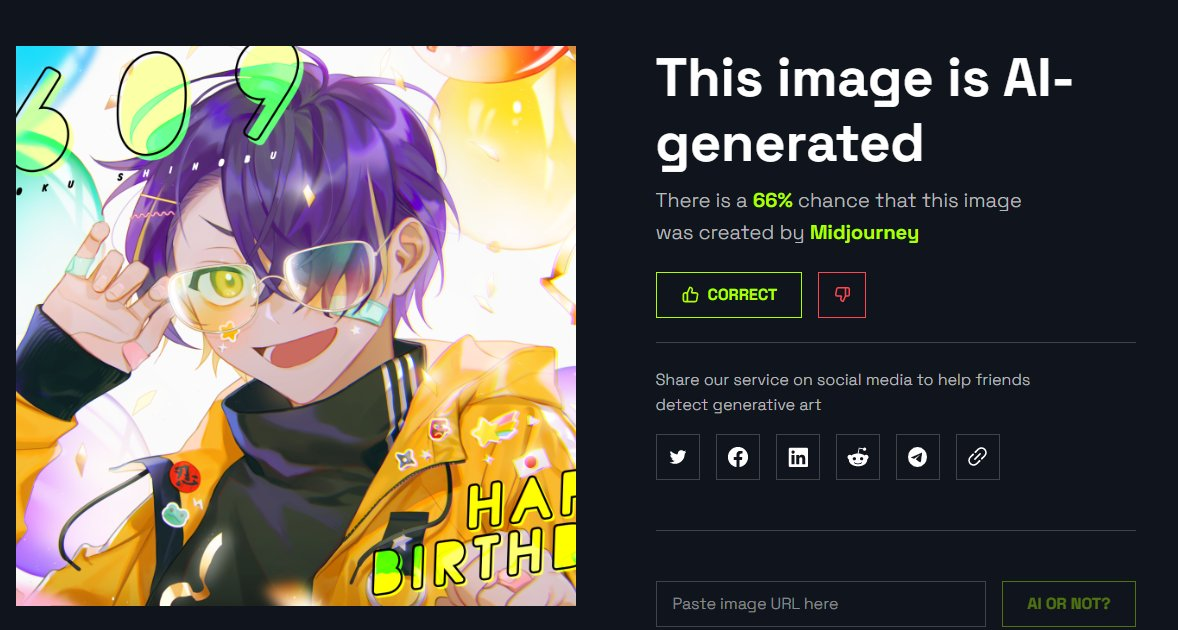Open the analyzed anime artwork thumbnail

[296, 326]
